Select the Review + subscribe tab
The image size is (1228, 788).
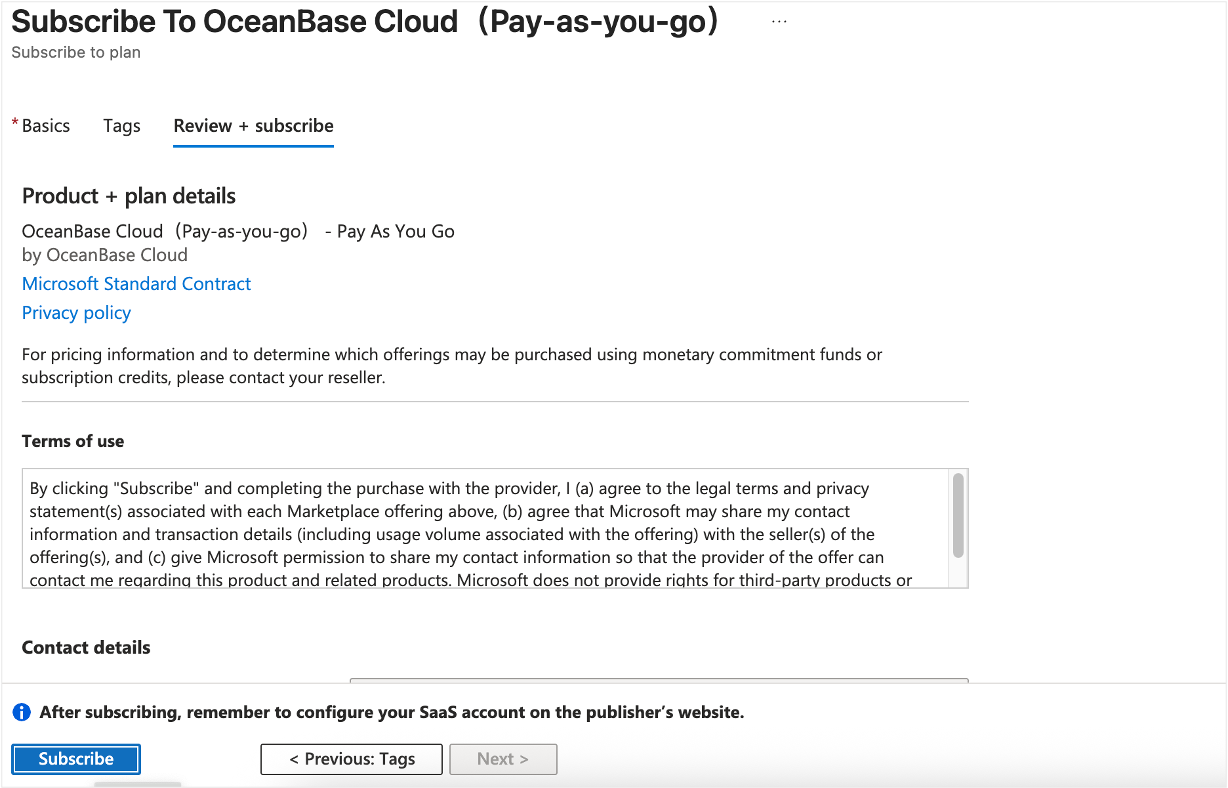(253, 126)
